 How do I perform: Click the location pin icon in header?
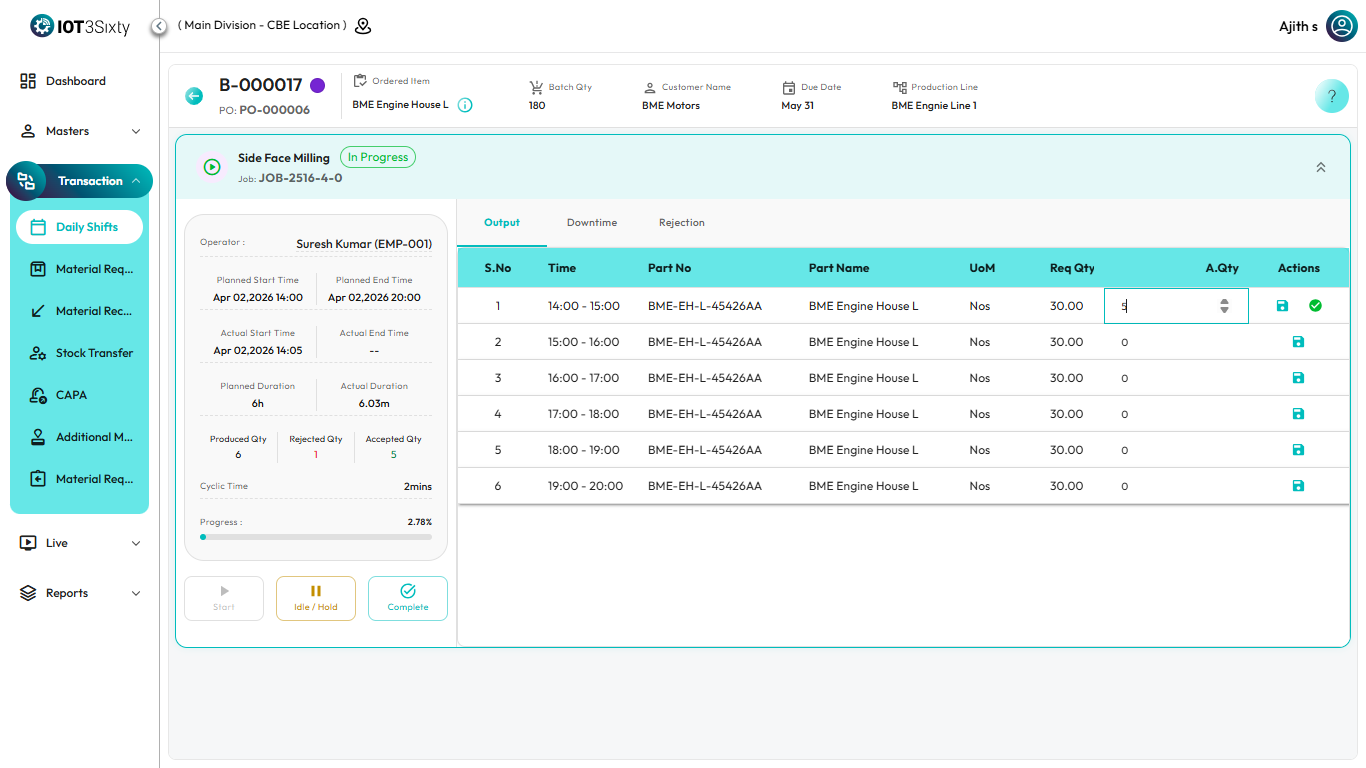[363, 26]
